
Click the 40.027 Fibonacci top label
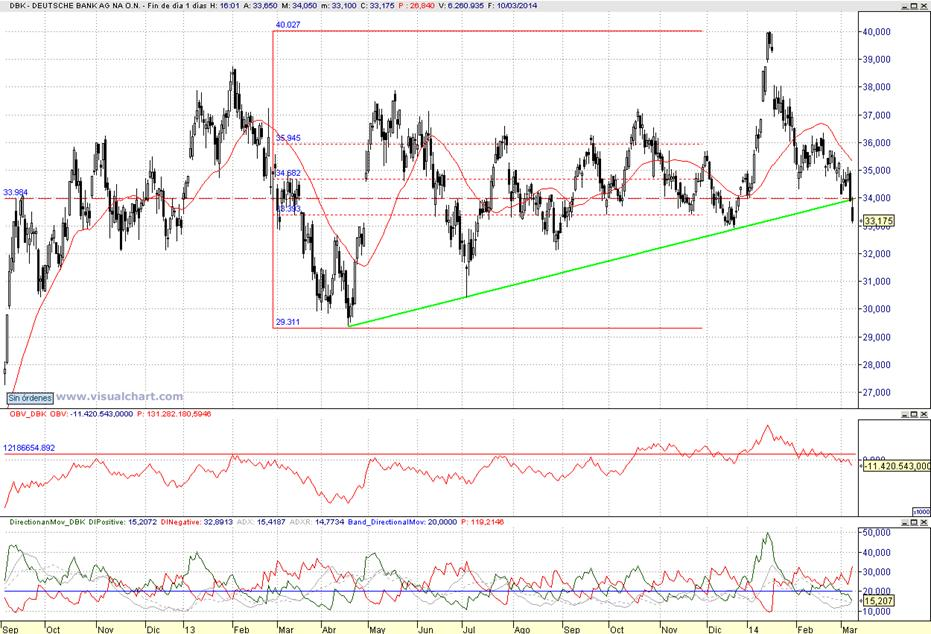pos(288,25)
